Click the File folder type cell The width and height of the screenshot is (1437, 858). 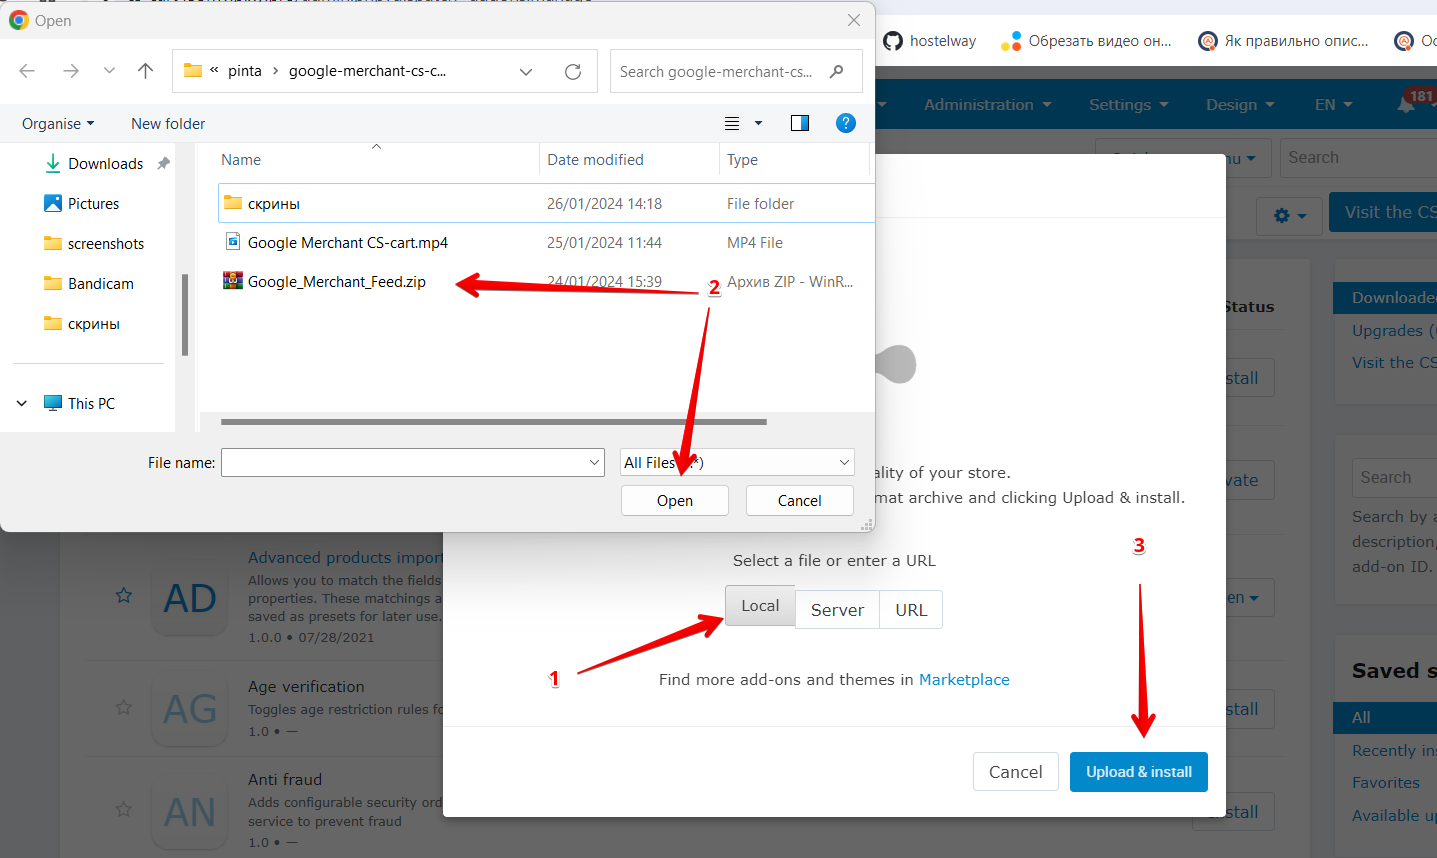760,203
